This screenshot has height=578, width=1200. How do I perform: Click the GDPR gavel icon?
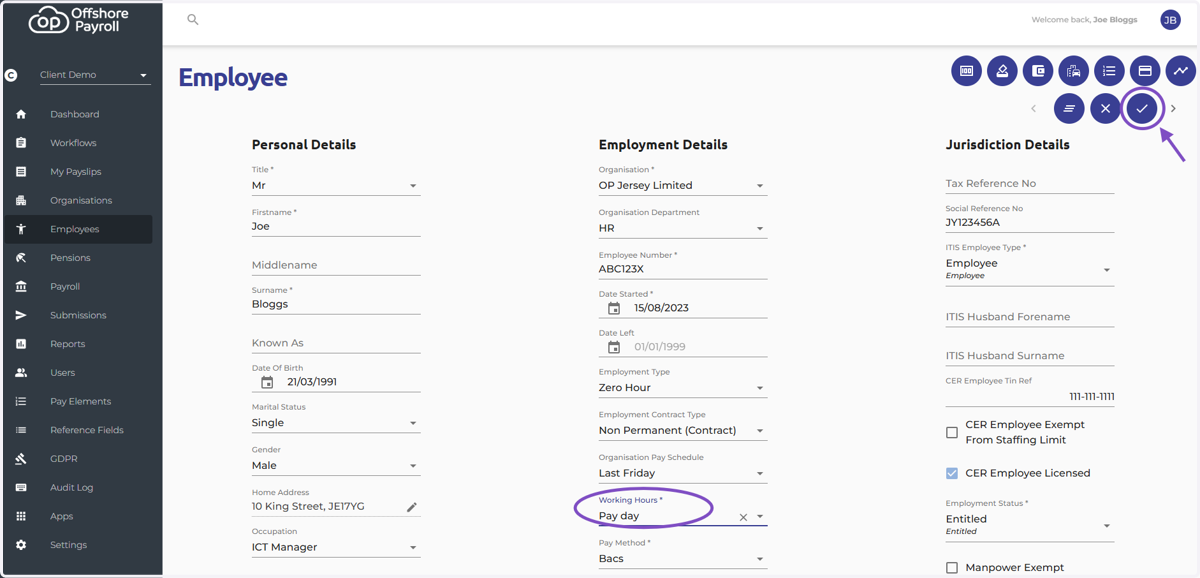click(21, 459)
